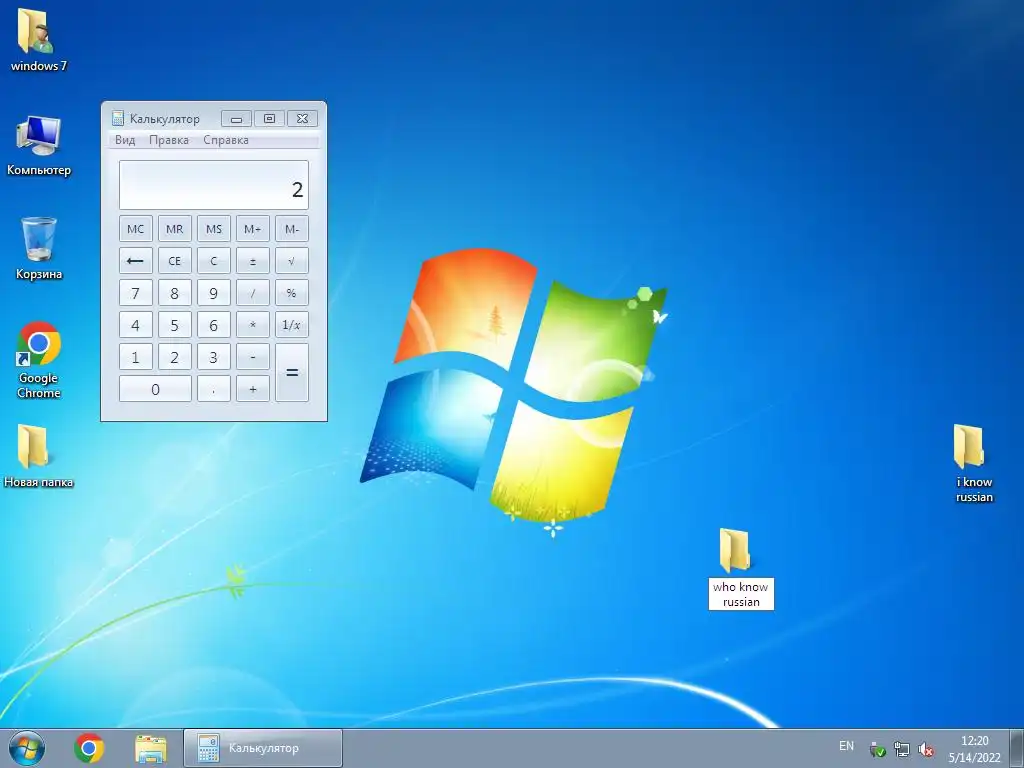Click the Калькулятор taskbar button

[263, 748]
